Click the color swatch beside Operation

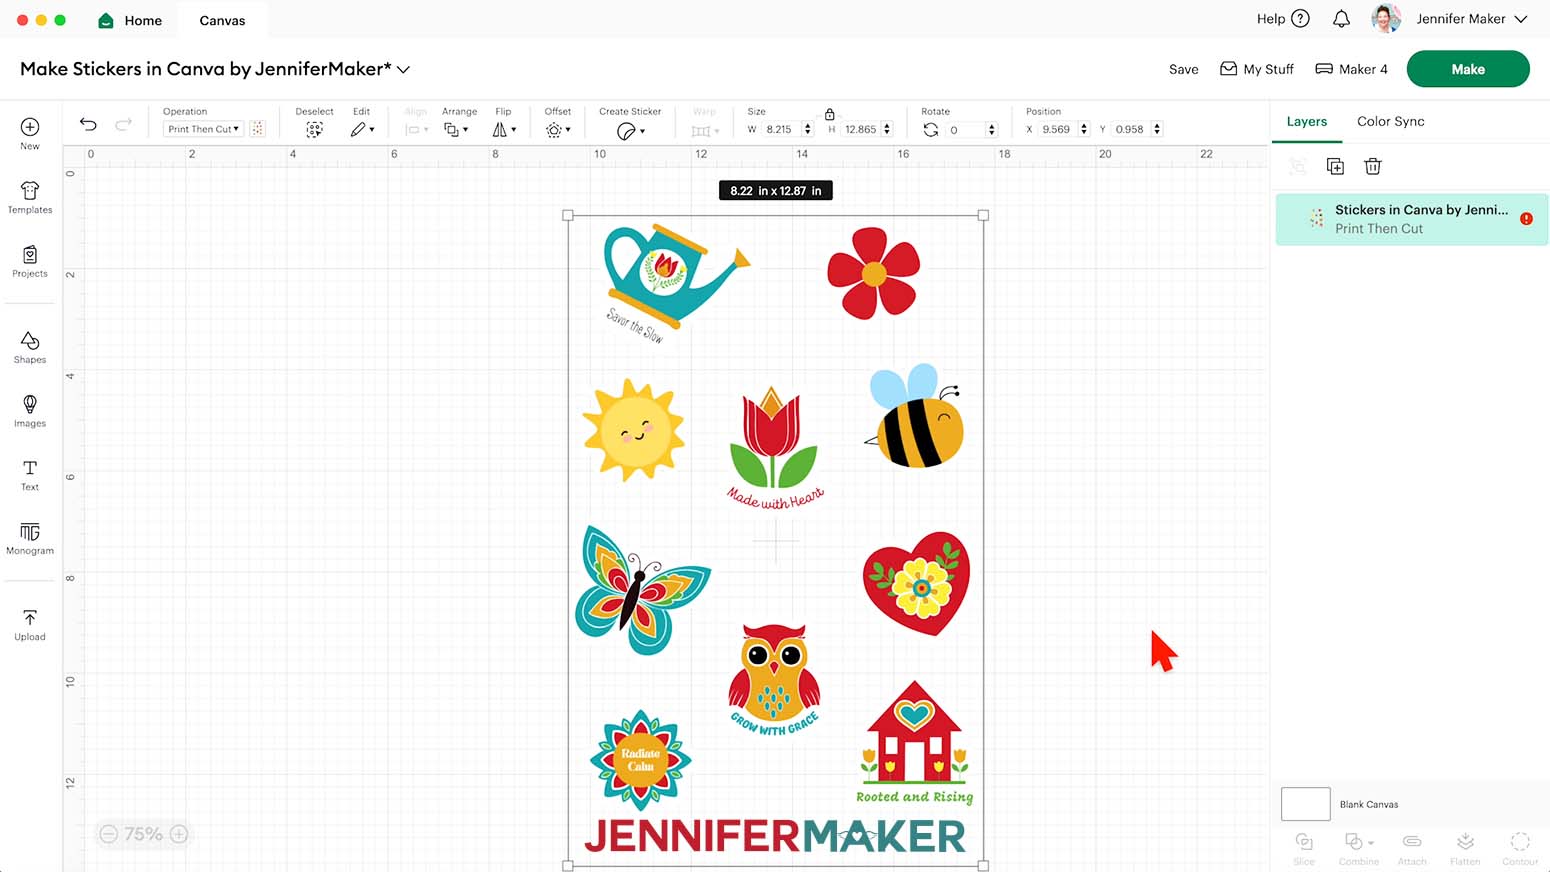(x=257, y=129)
